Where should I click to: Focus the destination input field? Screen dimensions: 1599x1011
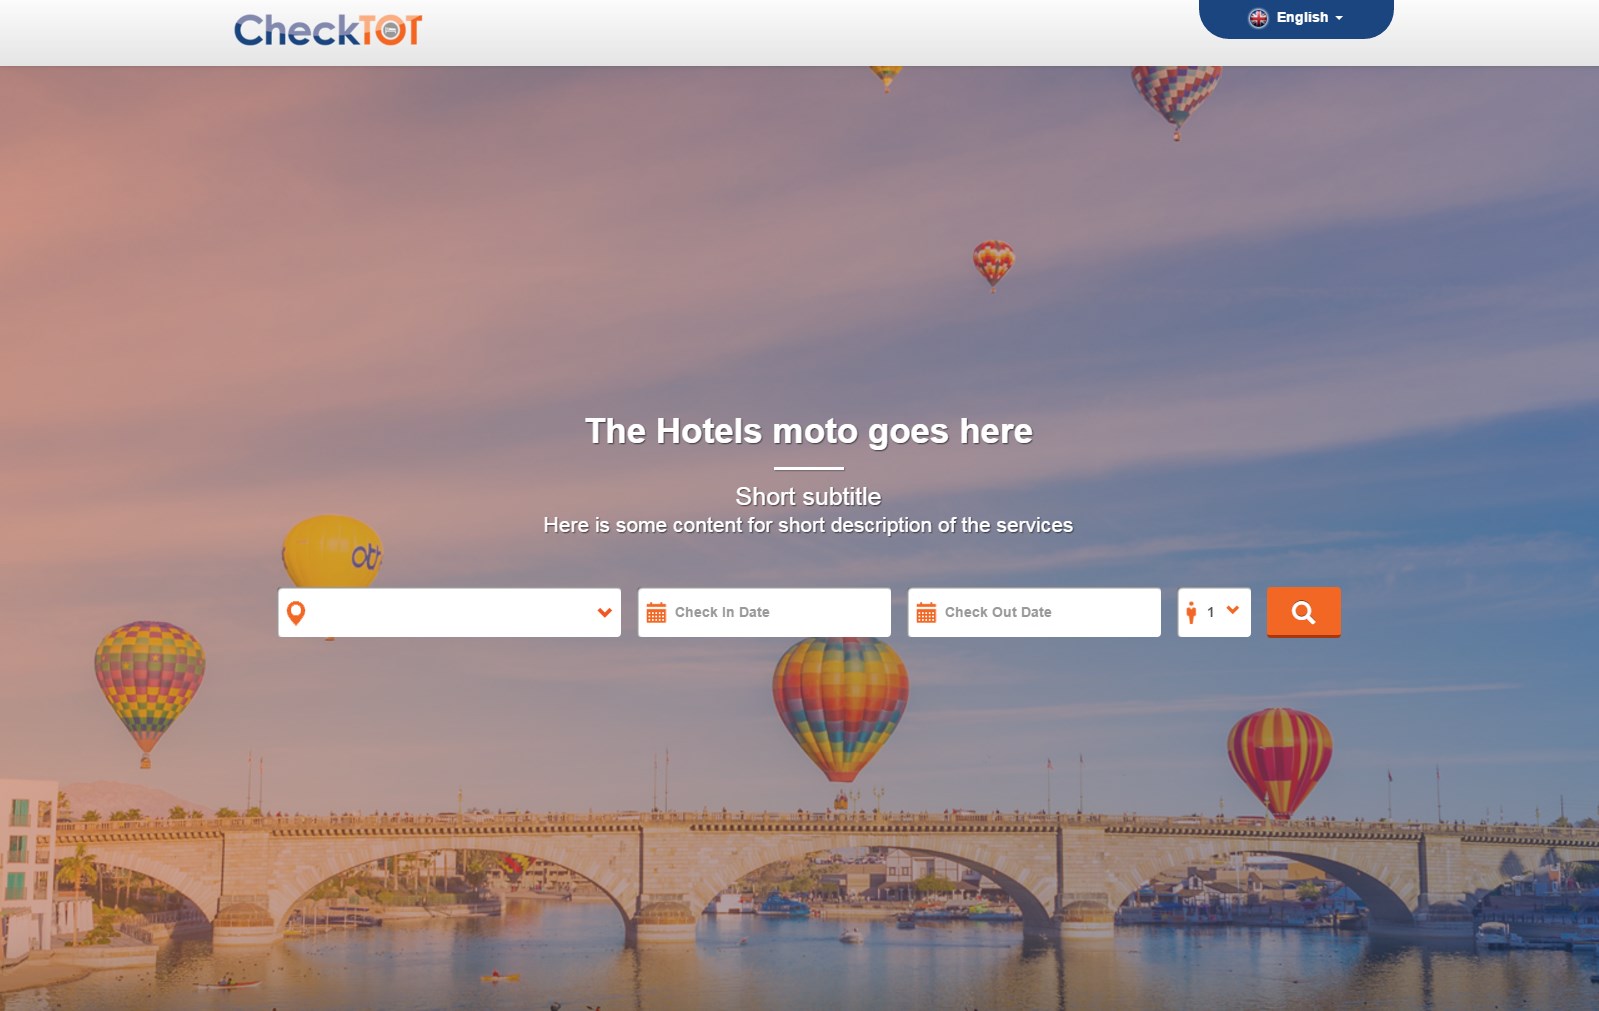(449, 612)
